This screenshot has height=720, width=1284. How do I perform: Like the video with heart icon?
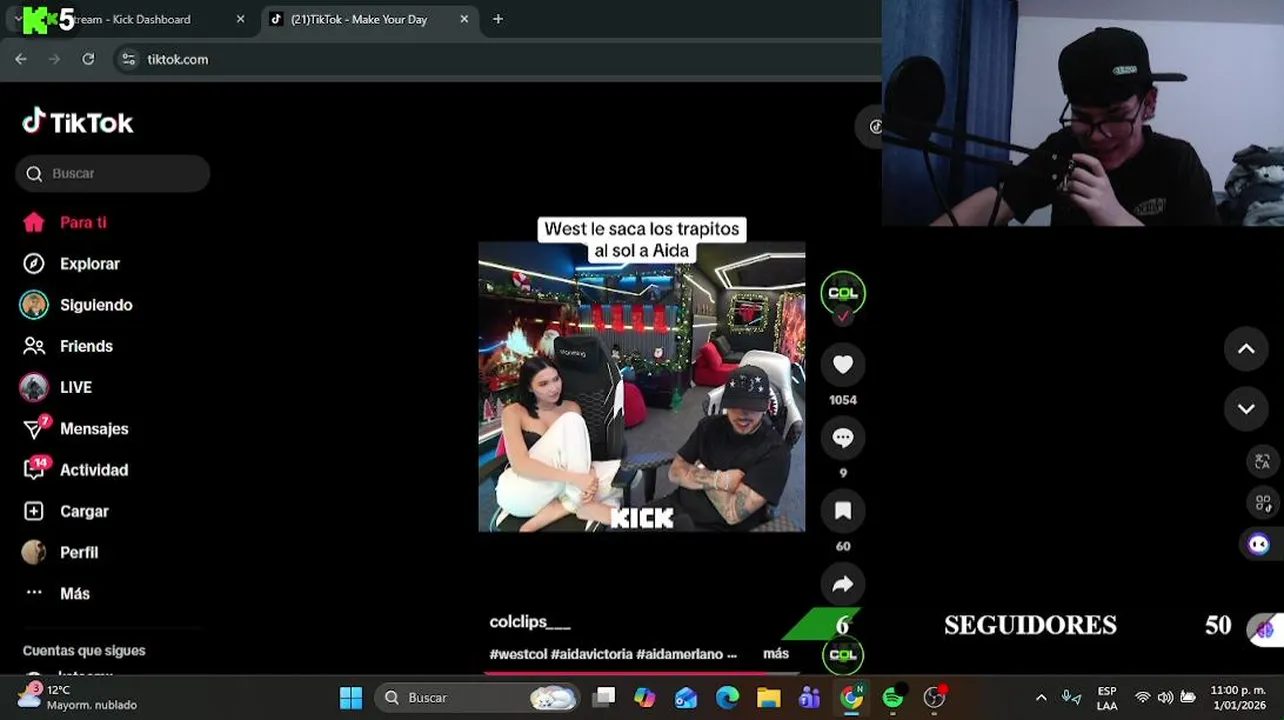pos(843,365)
